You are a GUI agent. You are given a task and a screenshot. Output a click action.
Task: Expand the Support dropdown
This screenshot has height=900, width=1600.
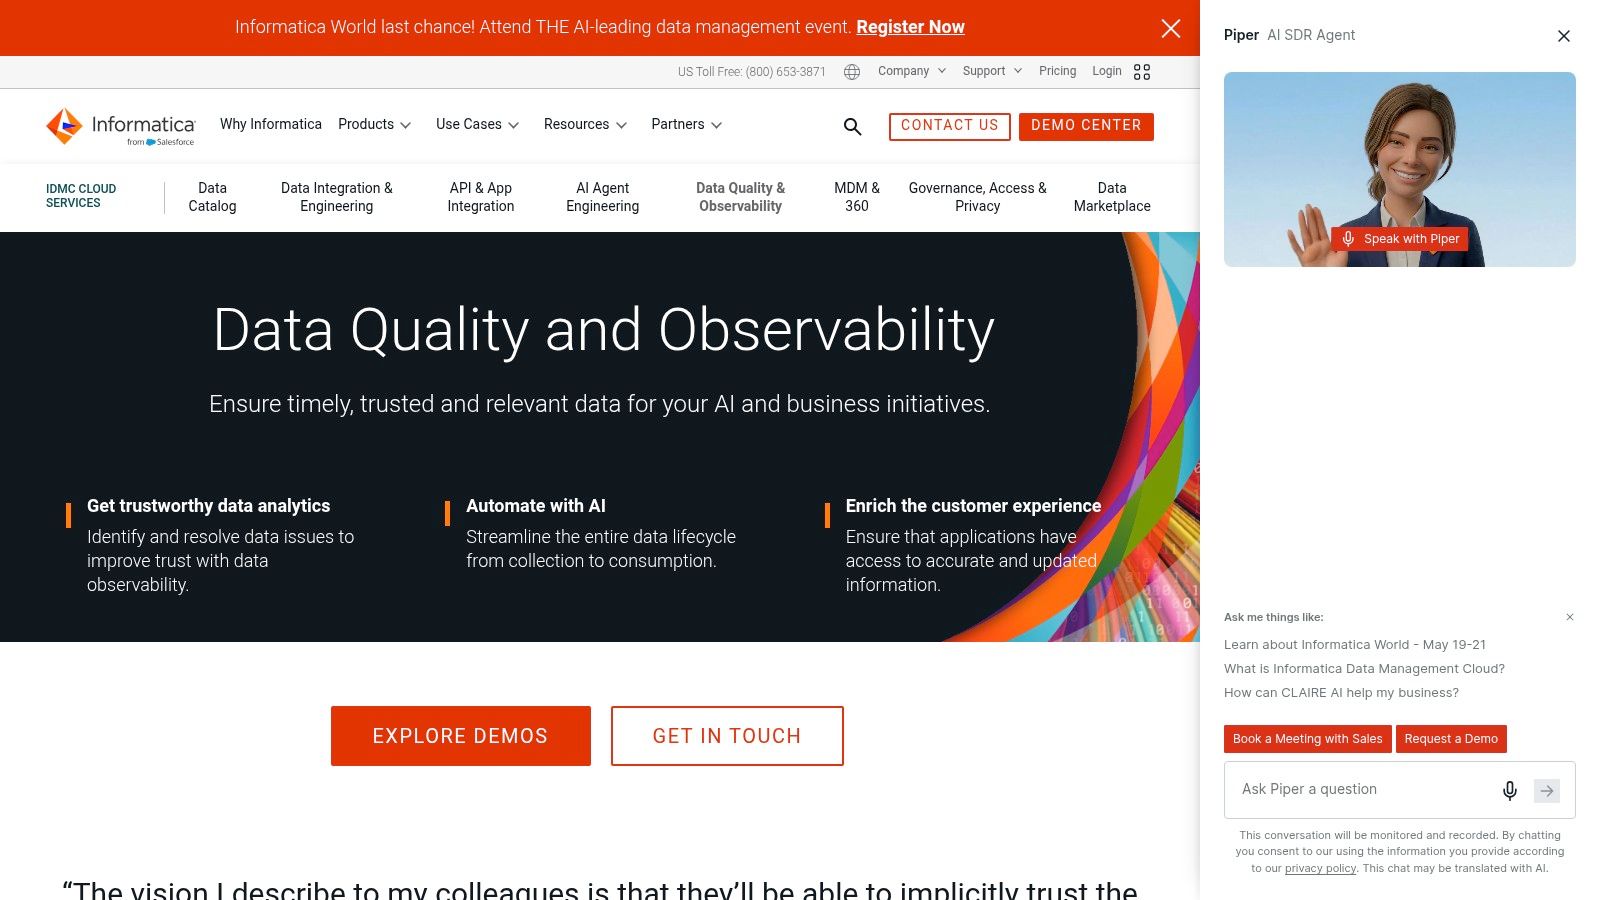click(992, 71)
